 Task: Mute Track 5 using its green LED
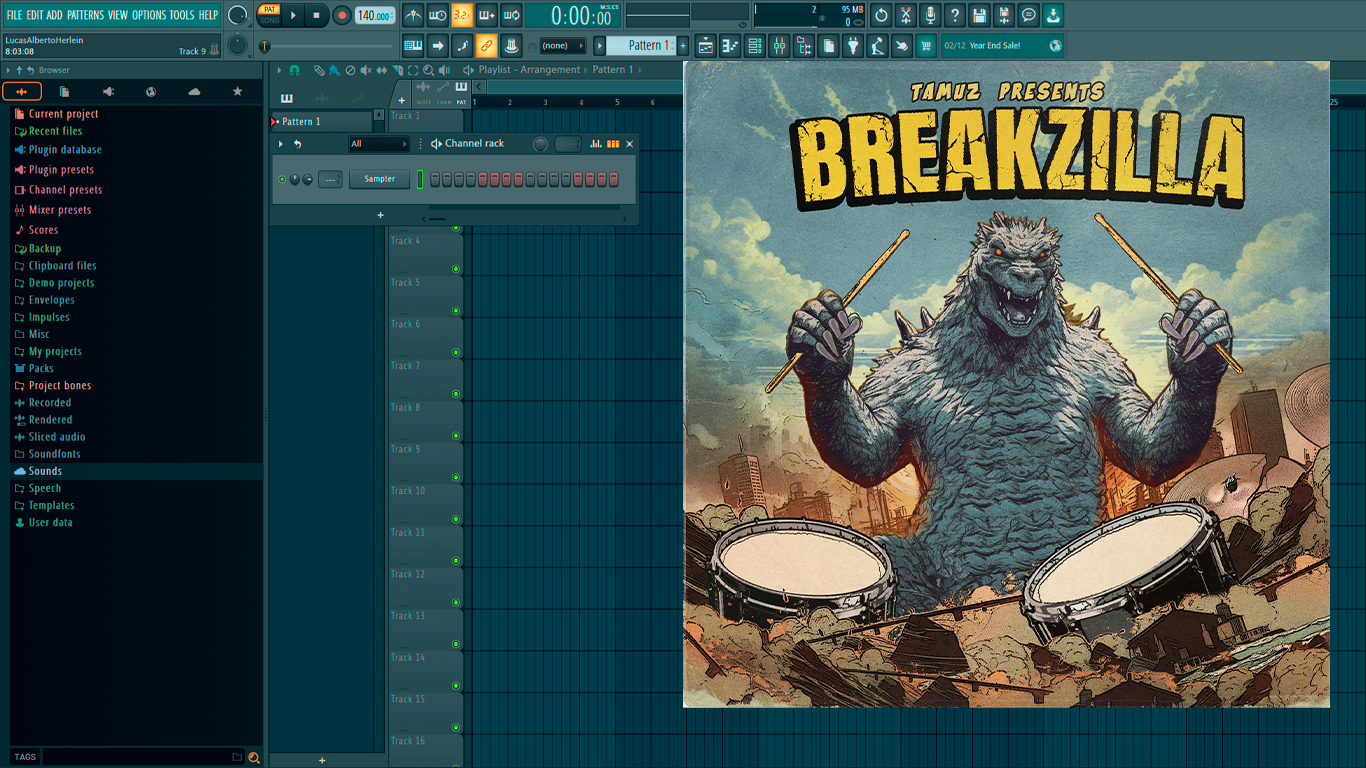click(456, 310)
